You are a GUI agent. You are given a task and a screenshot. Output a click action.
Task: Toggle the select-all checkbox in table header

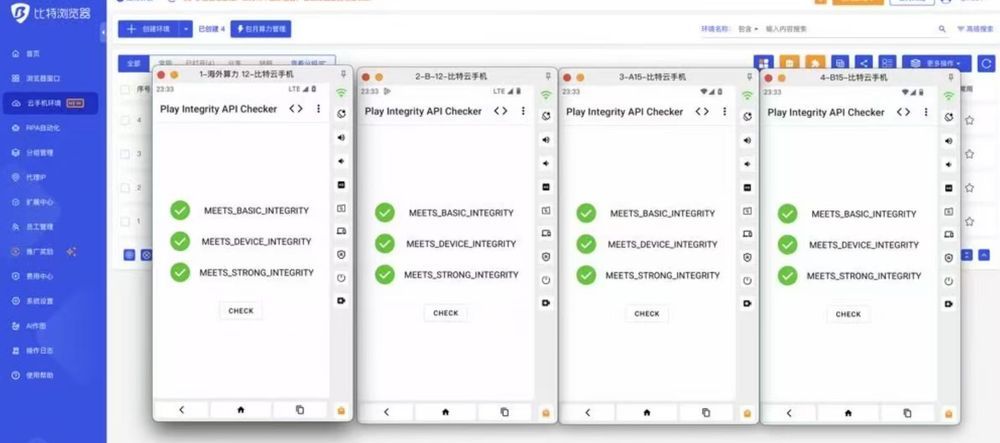pyautogui.click(x=125, y=89)
